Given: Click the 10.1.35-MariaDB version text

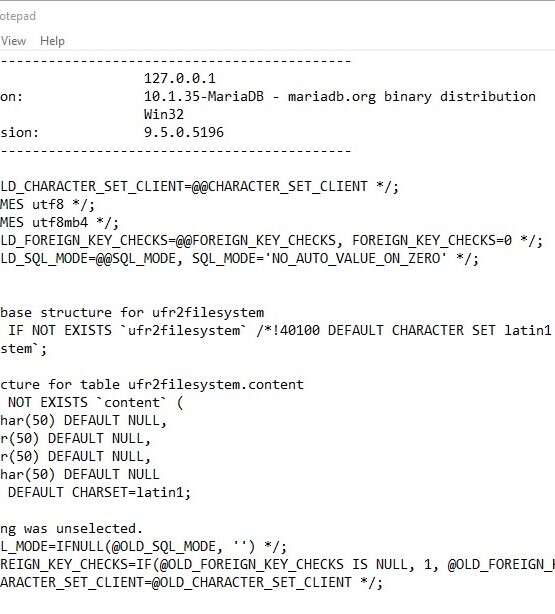Looking at the screenshot, I should coord(204,96).
